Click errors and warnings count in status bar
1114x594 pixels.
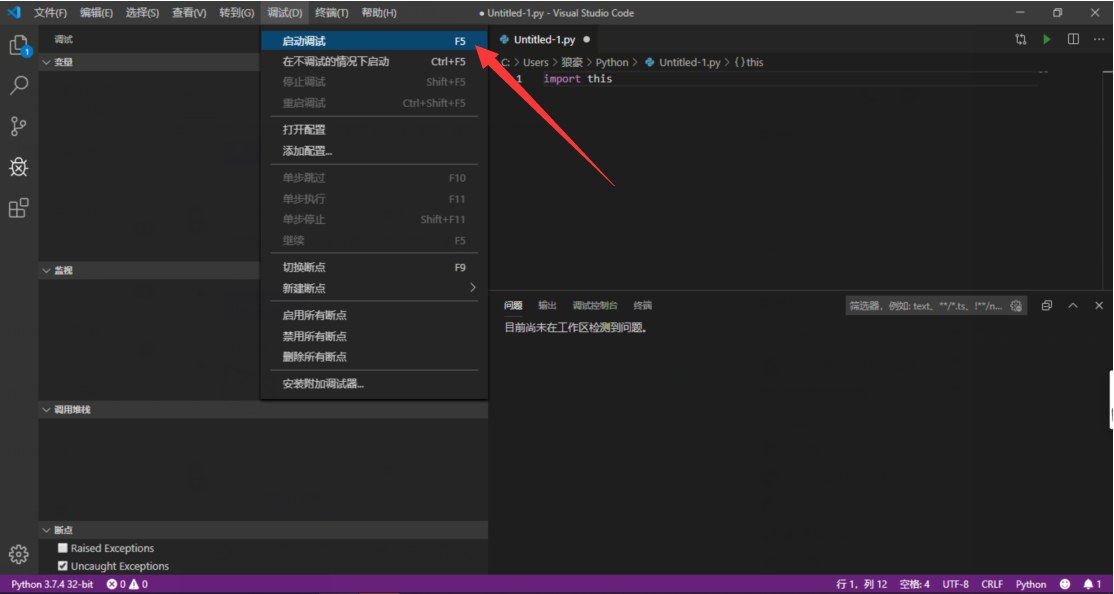[x=127, y=584]
